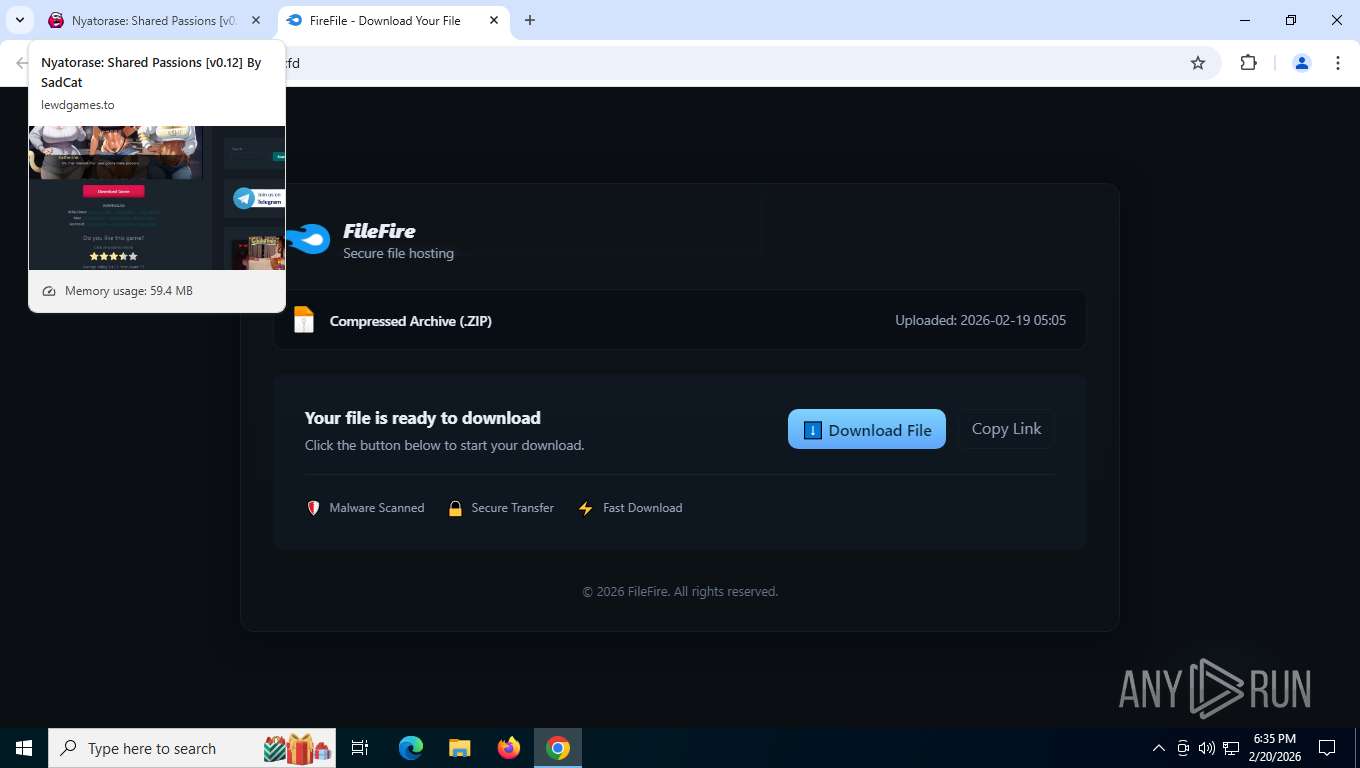Click the Secure file hosting subtitle
This screenshot has width=1360, height=768.
(398, 253)
